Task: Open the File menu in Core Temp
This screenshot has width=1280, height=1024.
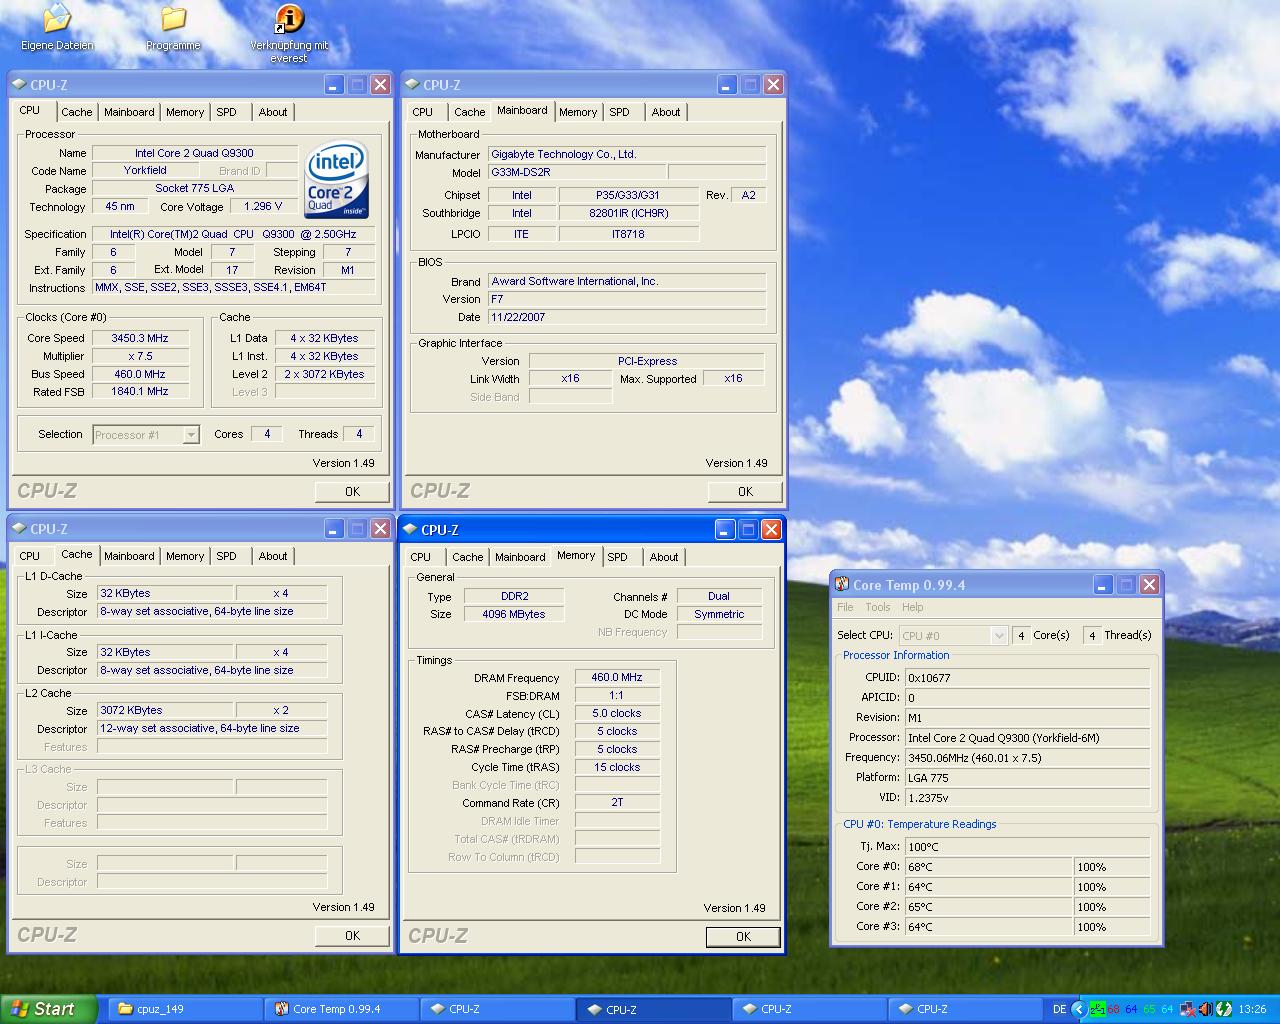Action: click(x=845, y=607)
